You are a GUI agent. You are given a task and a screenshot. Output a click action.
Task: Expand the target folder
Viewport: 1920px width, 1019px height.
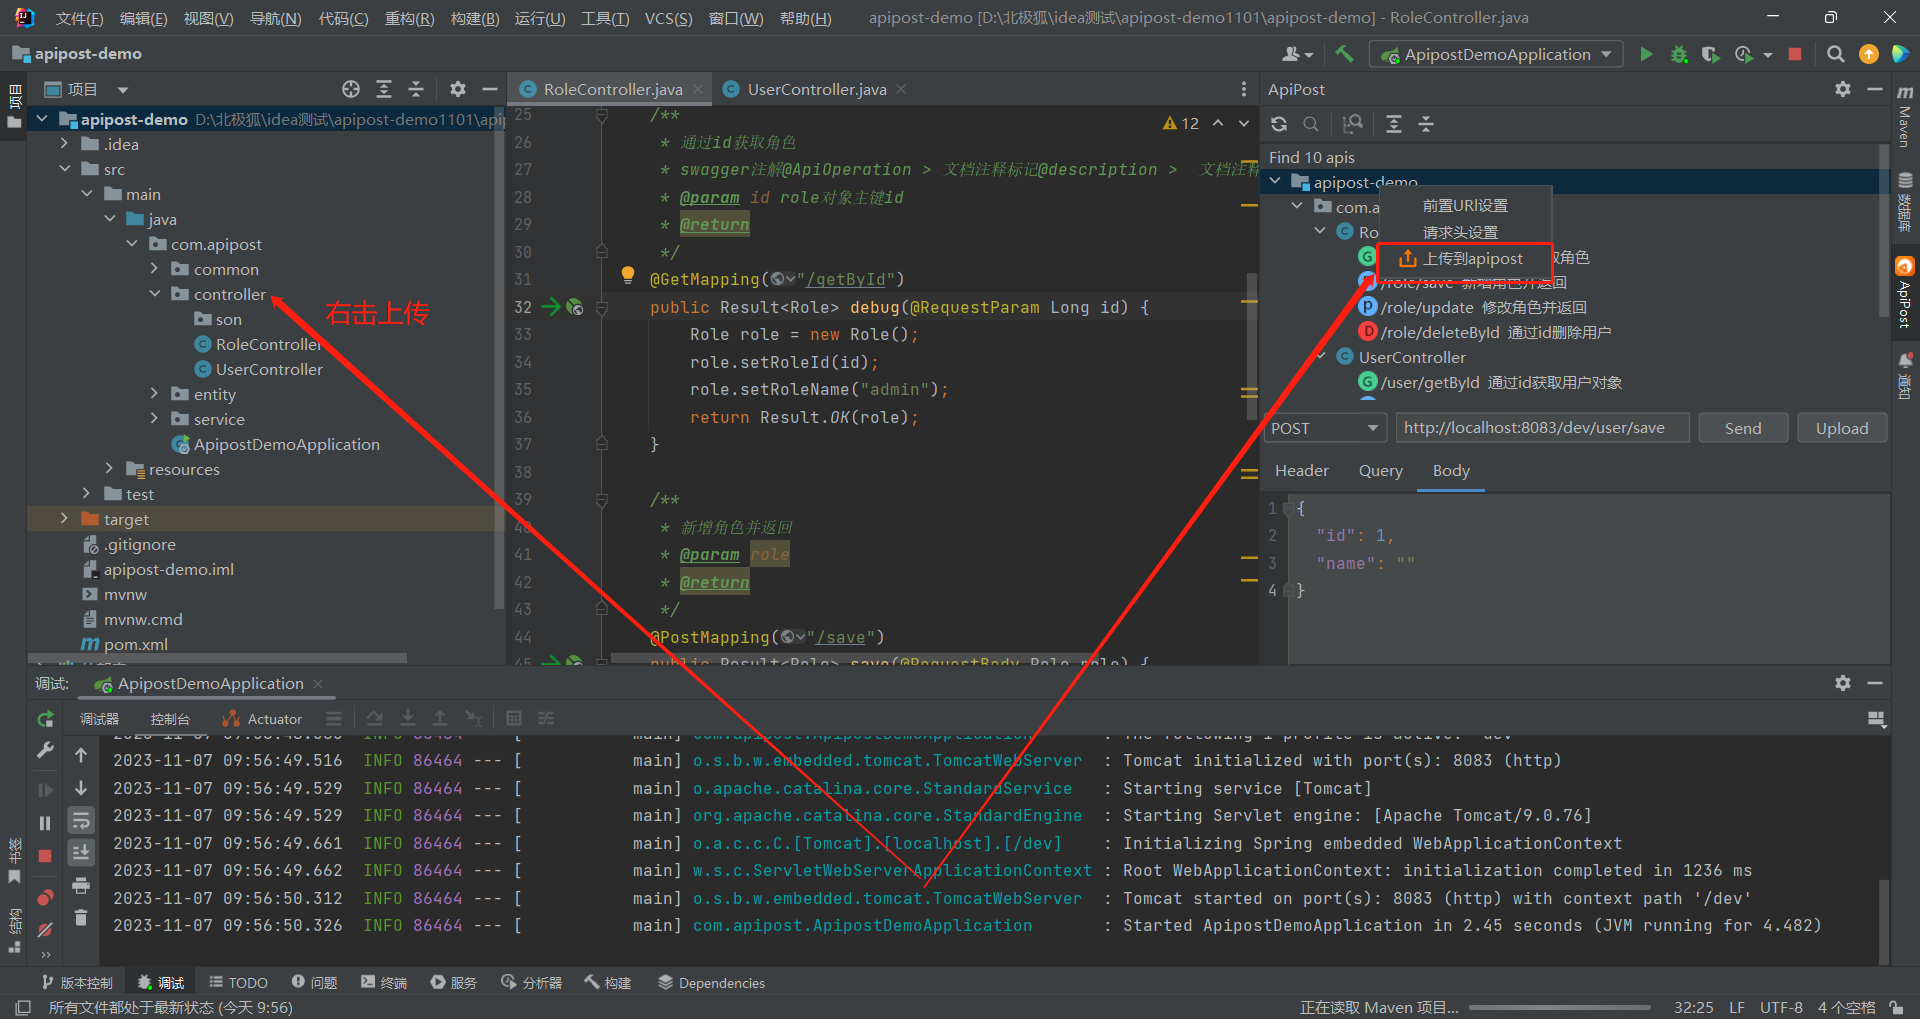click(65, 519)
